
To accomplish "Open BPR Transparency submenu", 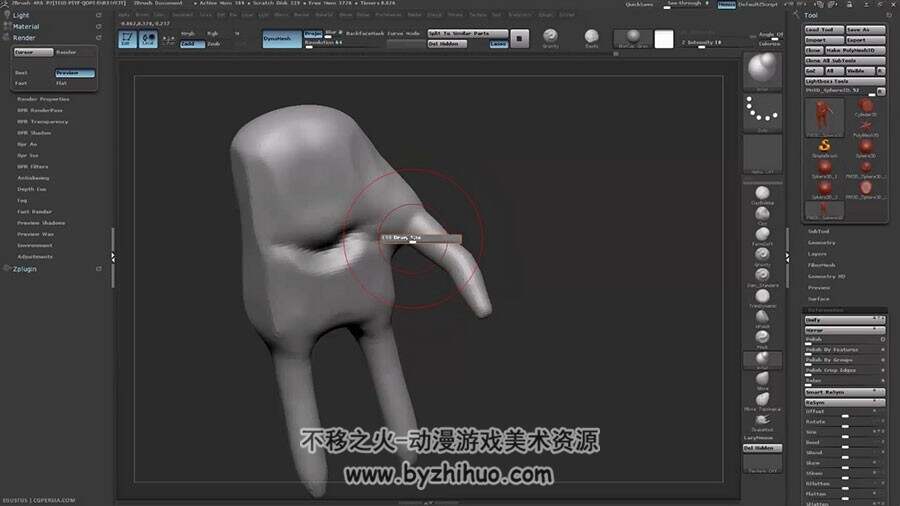I will [x=42, y=122].
